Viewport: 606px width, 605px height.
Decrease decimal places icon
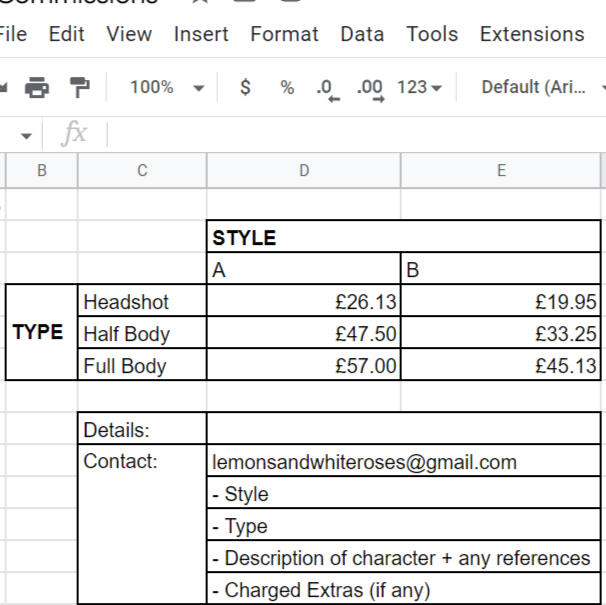[328, 90]
